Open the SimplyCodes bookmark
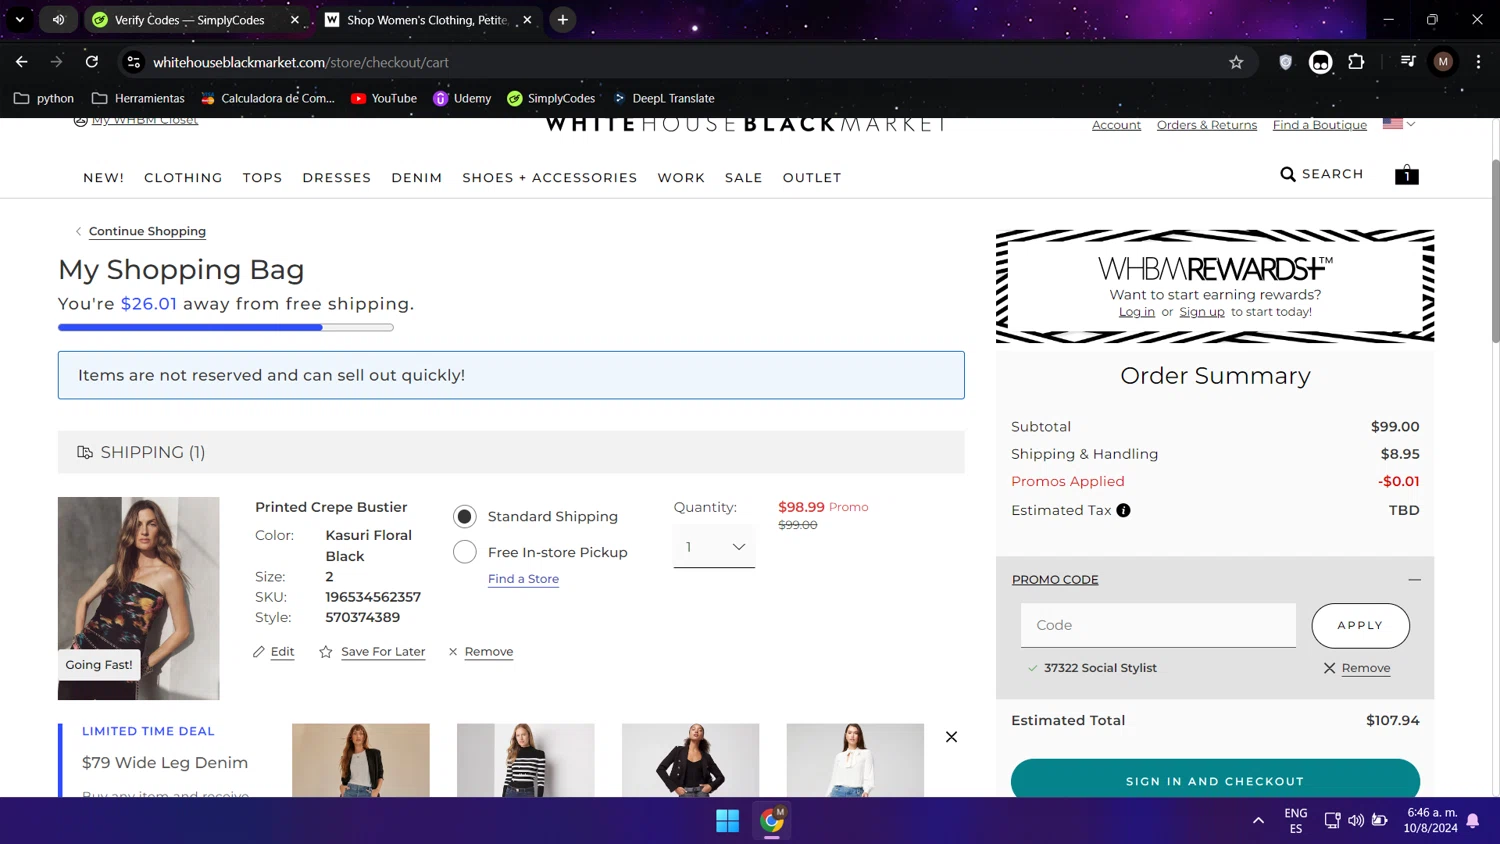The image size is (1500, 844). point(551,98)
